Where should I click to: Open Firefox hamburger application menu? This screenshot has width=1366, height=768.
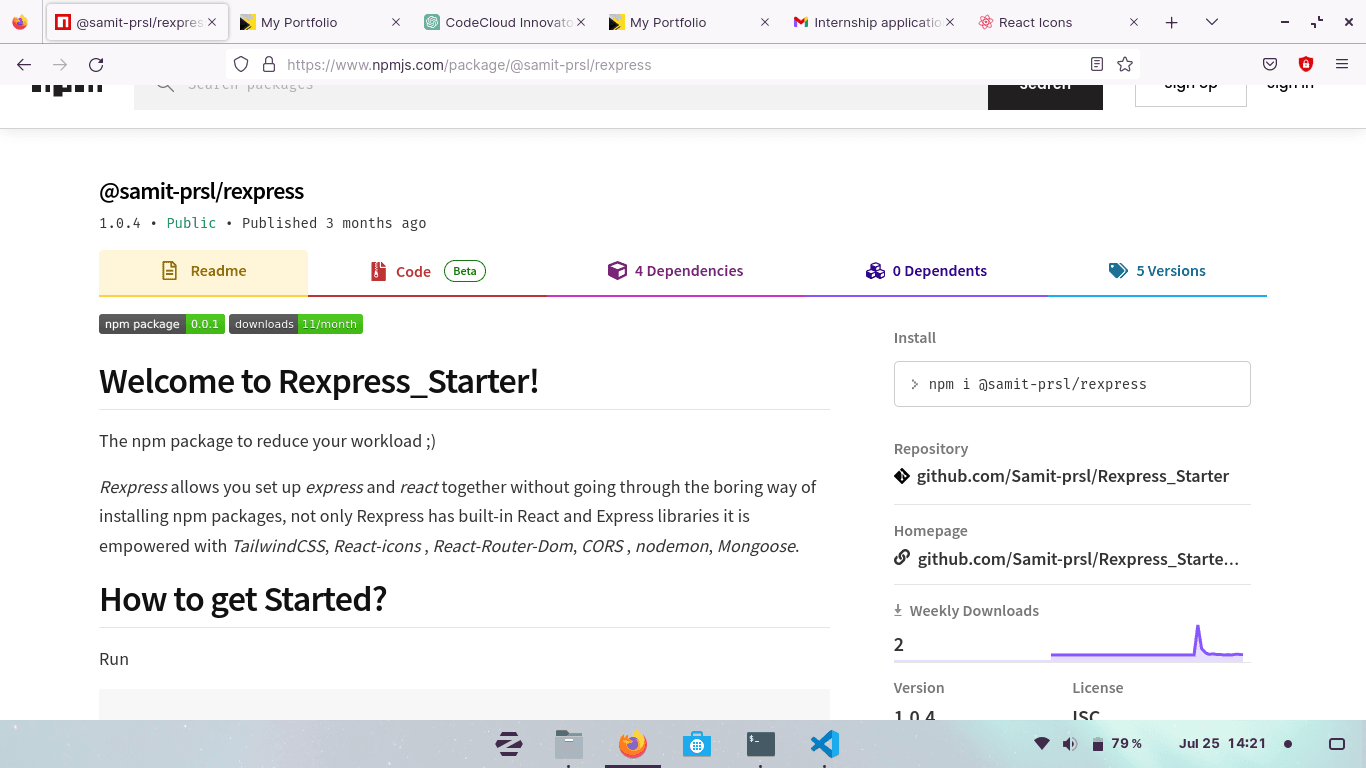click(x=1342, y=65)
